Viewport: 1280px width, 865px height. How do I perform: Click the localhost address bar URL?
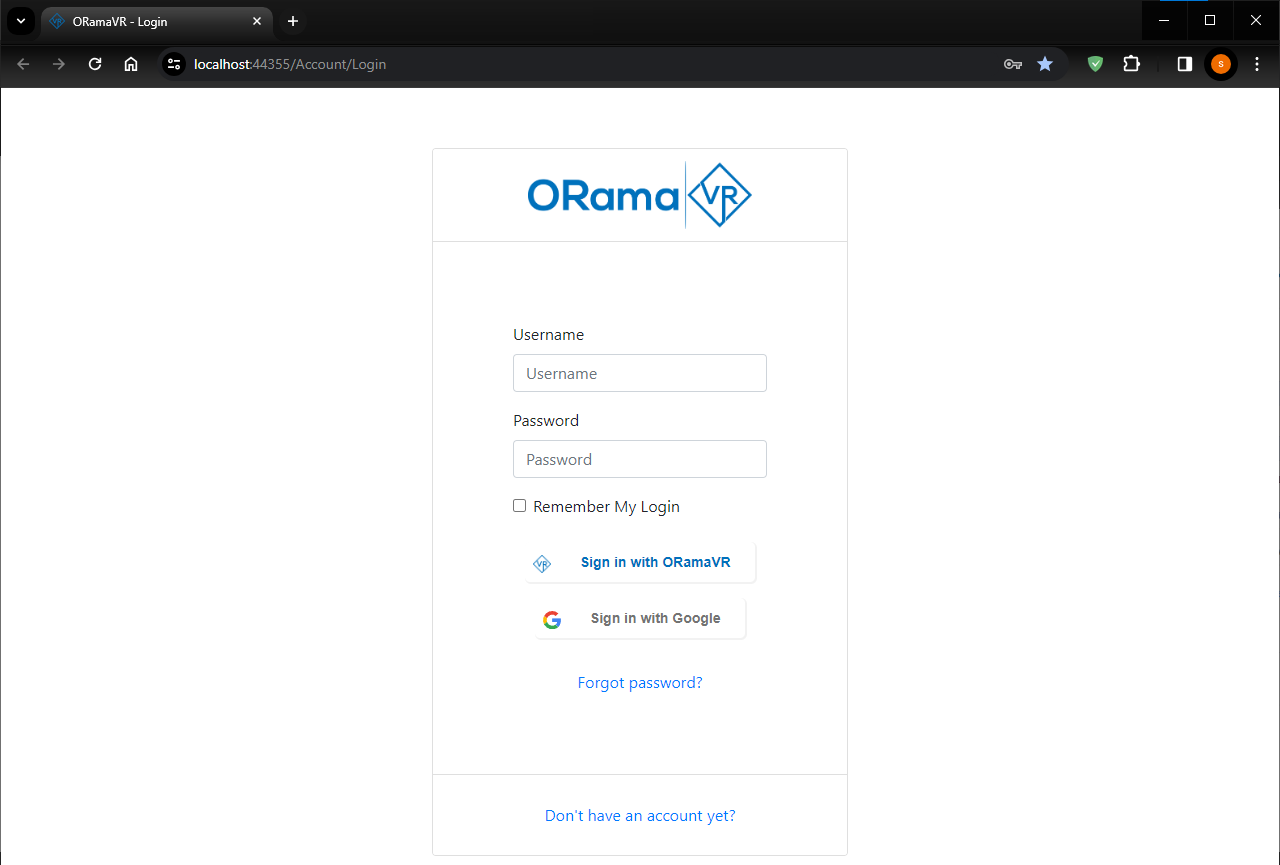coord(290,64)
